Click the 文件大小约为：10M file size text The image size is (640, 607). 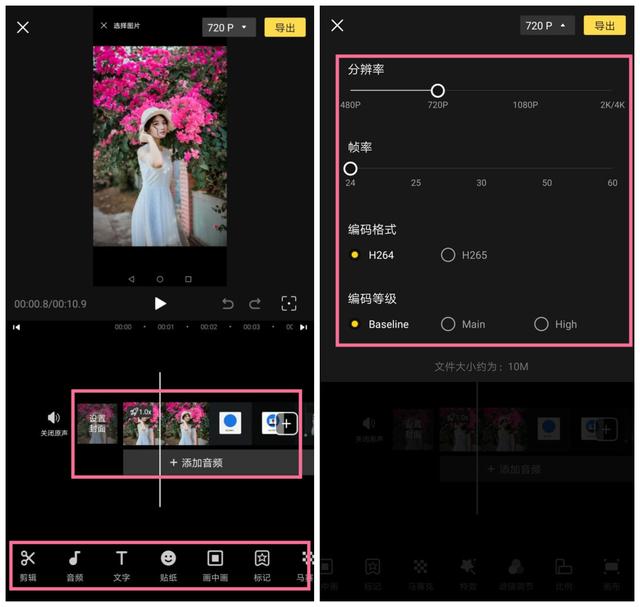click(x=481, y=367)
